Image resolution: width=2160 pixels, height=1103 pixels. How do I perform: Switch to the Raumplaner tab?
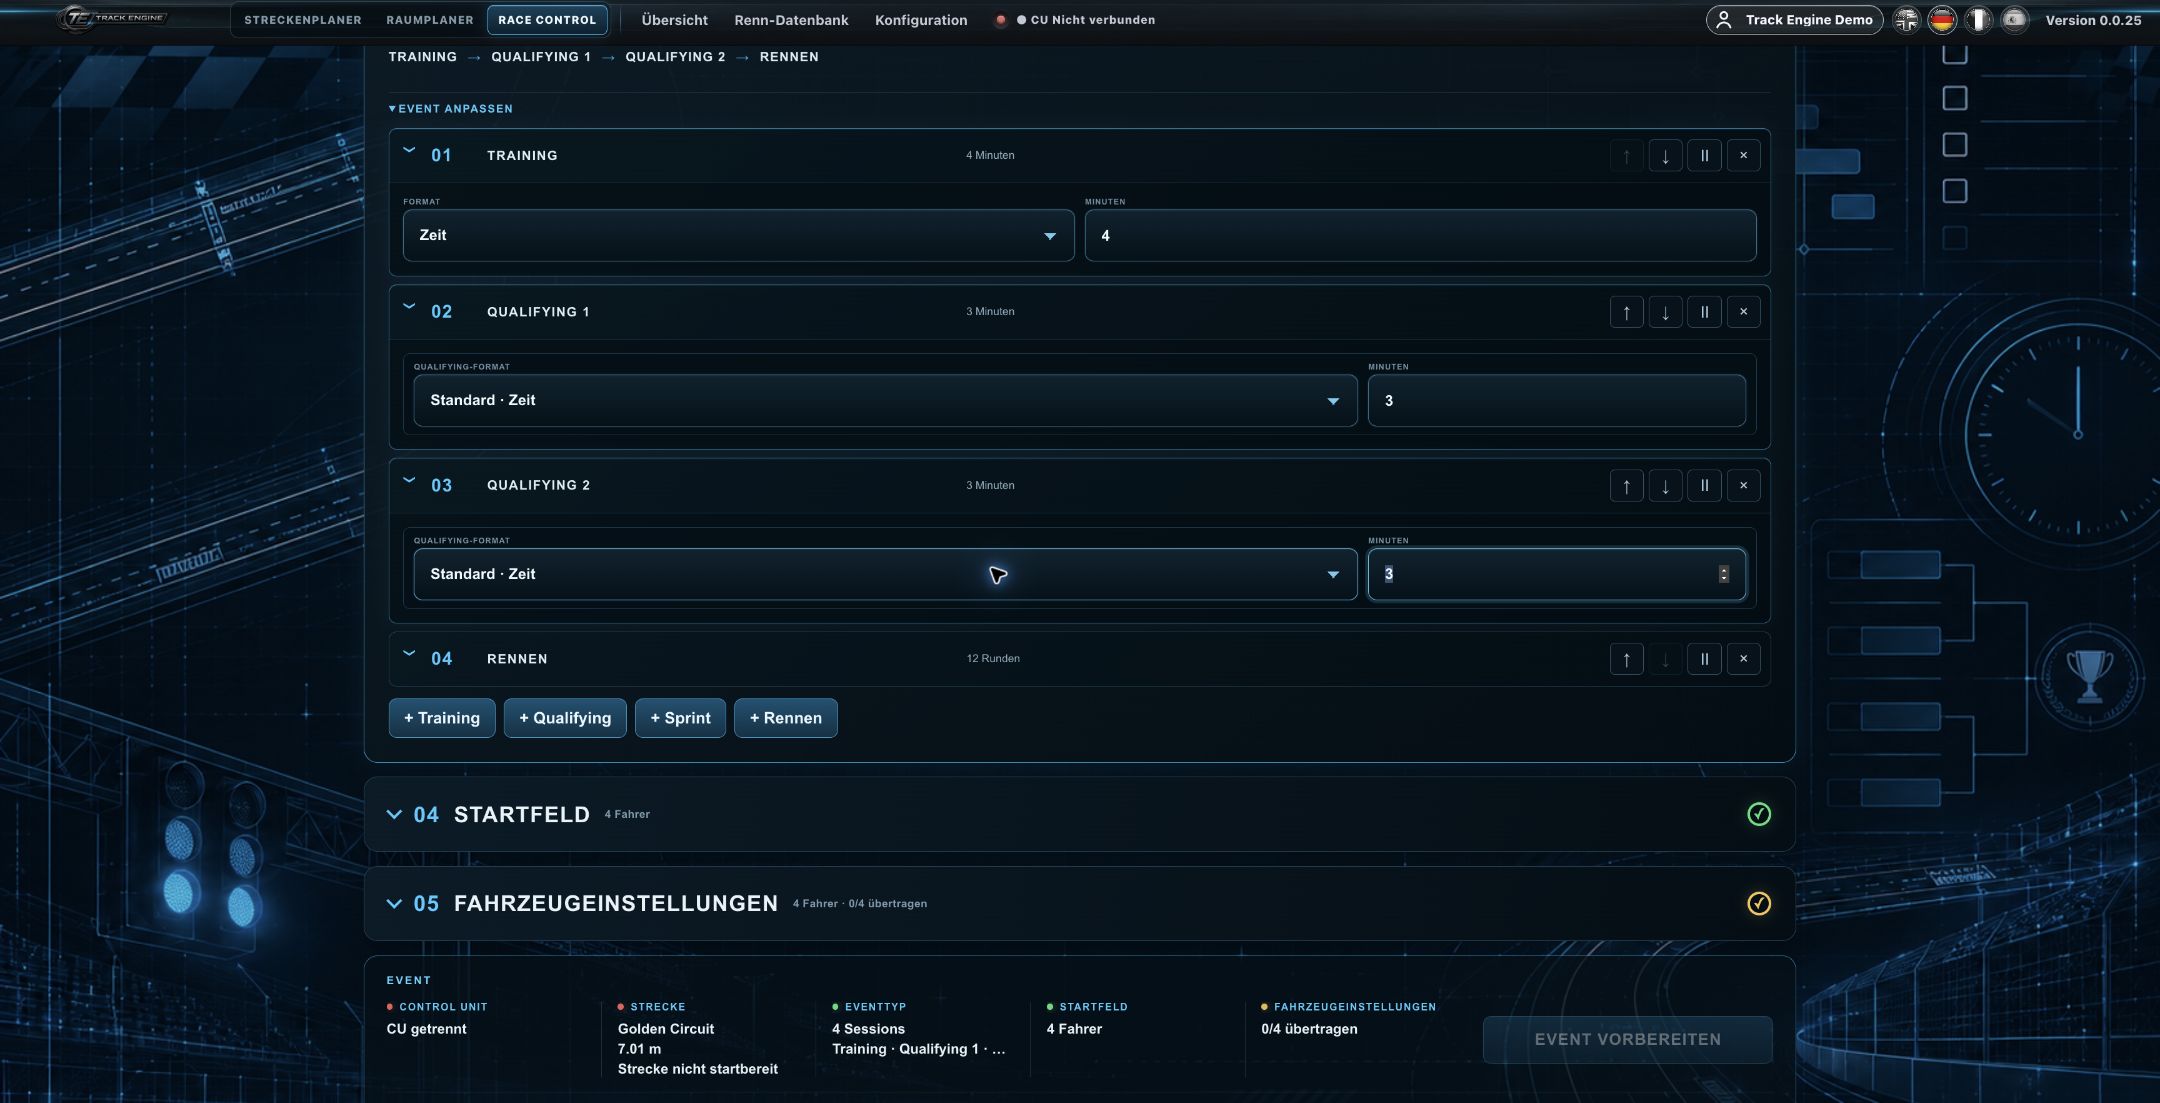(430, 20)
